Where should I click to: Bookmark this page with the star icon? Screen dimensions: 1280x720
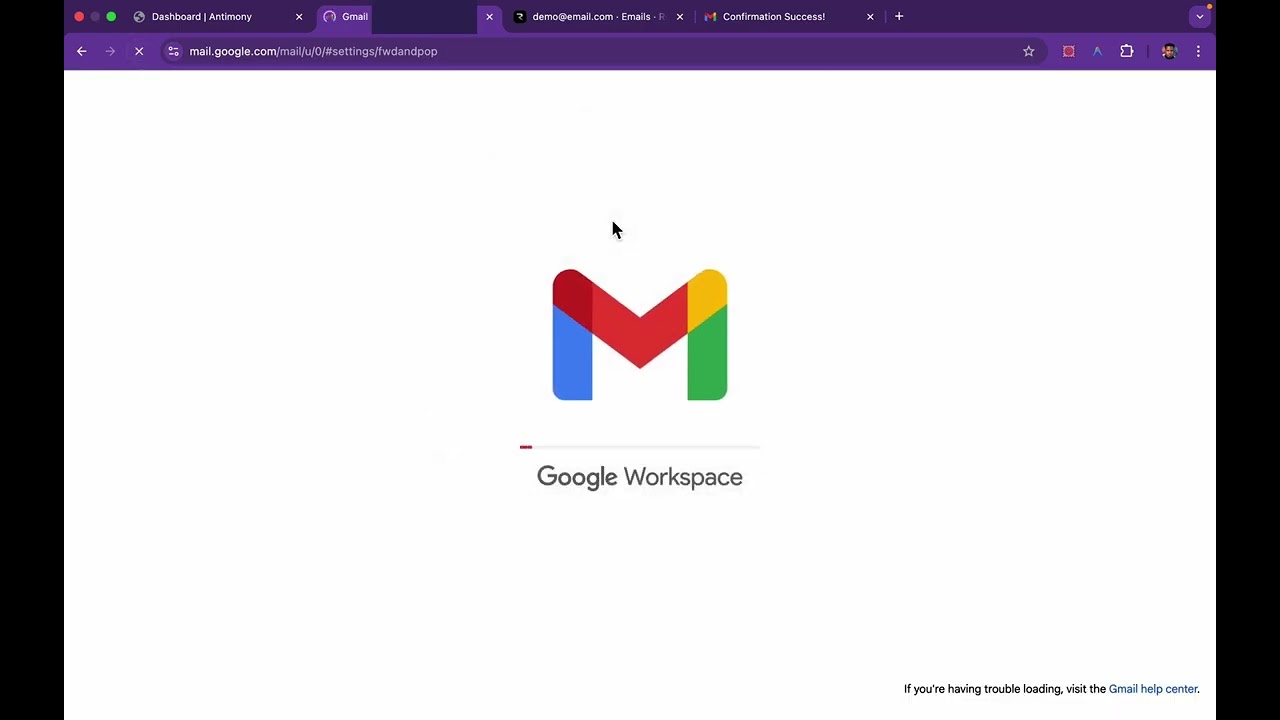pos(1028,51)
